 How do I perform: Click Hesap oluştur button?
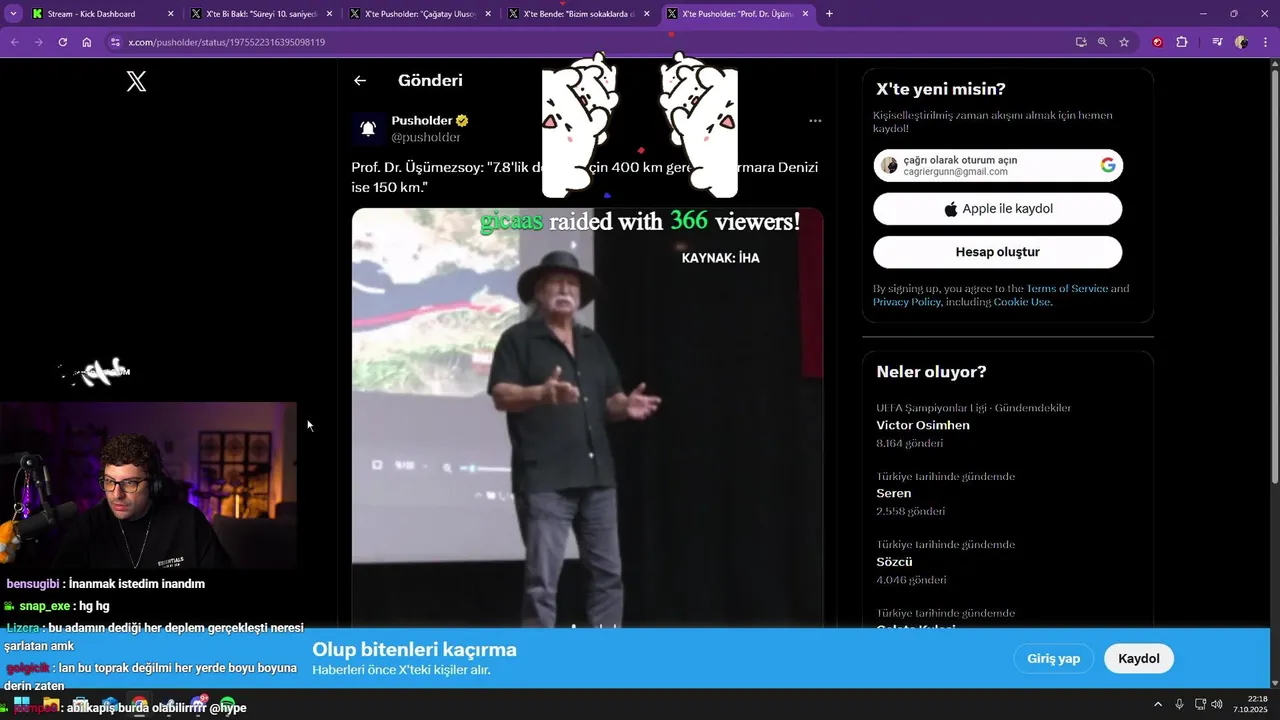click(x=998, y=252)
